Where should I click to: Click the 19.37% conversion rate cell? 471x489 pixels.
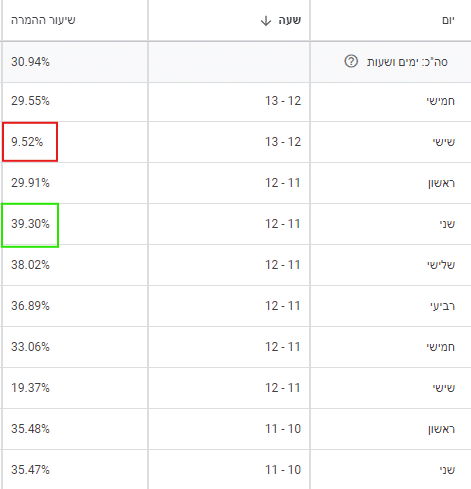(x=30, y=388)
